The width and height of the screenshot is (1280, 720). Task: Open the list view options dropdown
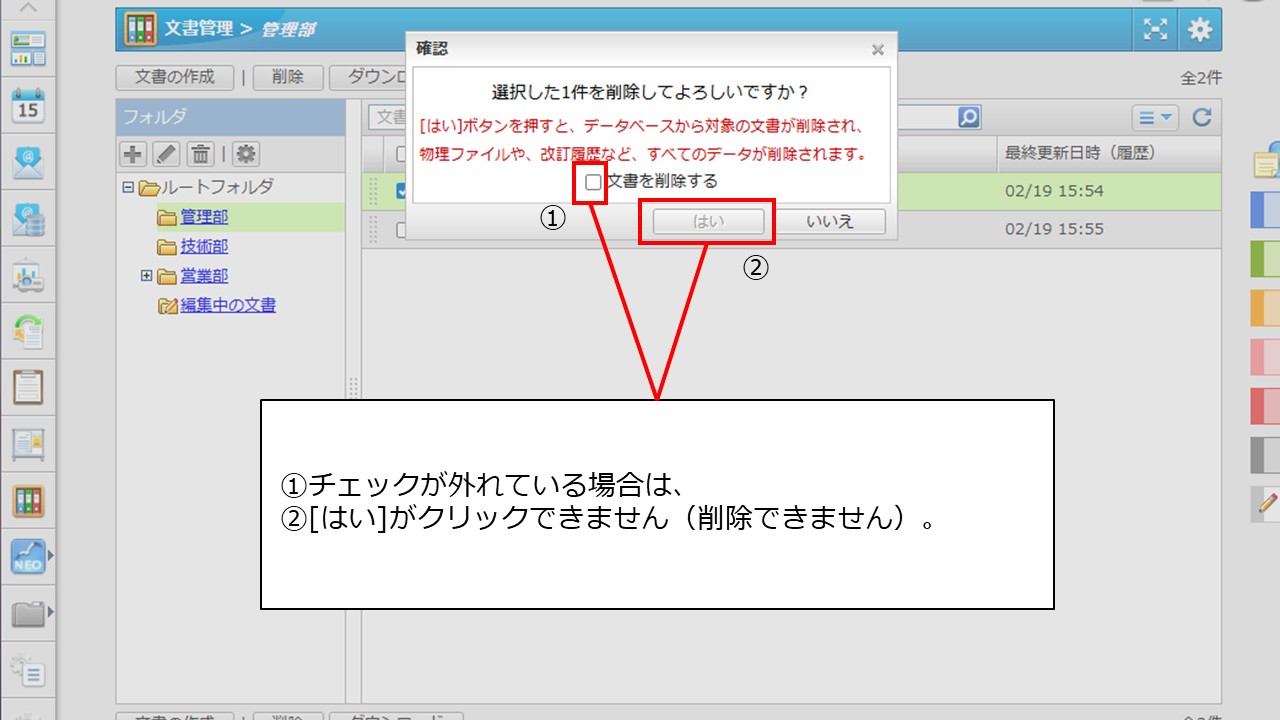click(x=1156, y=117)
